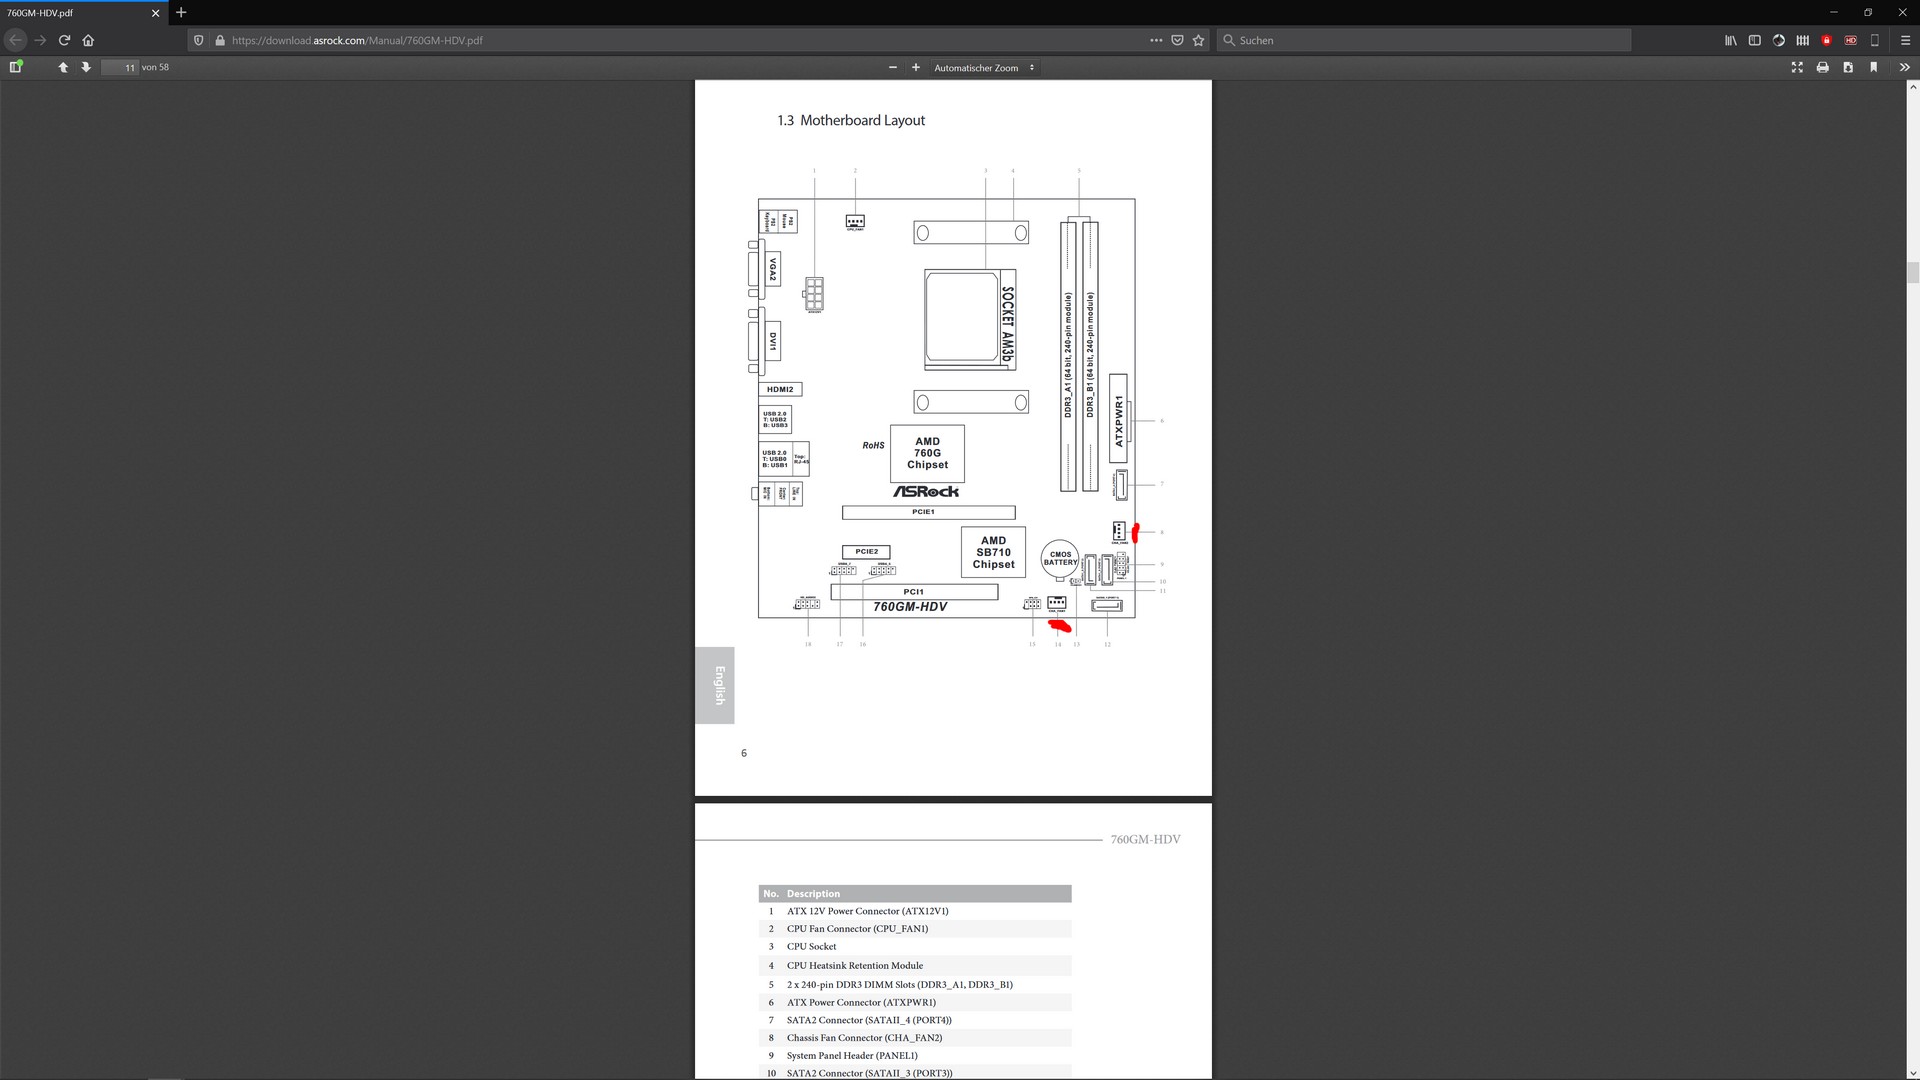Open the Automatischer Zoom dropdown
Screen dimensions: 1920x1080
click(984, 67)
